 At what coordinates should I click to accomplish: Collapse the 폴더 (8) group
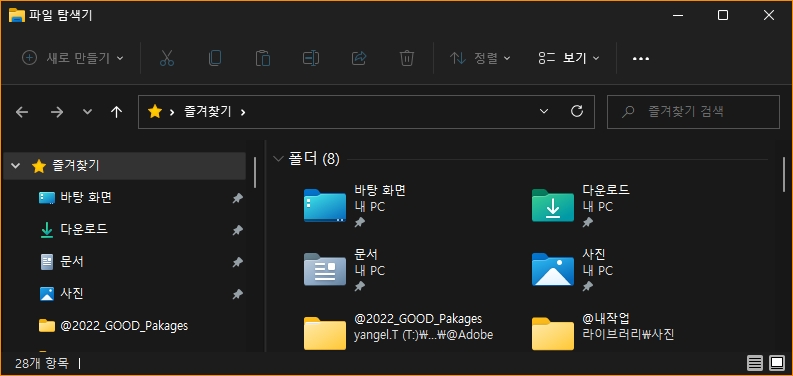[x=278, y=159]
